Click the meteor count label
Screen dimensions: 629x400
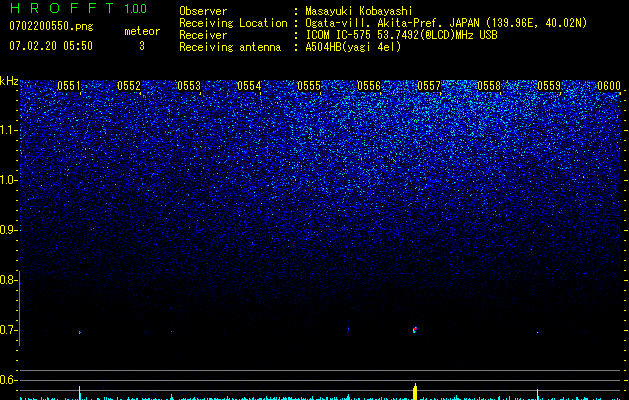point(142,31)
